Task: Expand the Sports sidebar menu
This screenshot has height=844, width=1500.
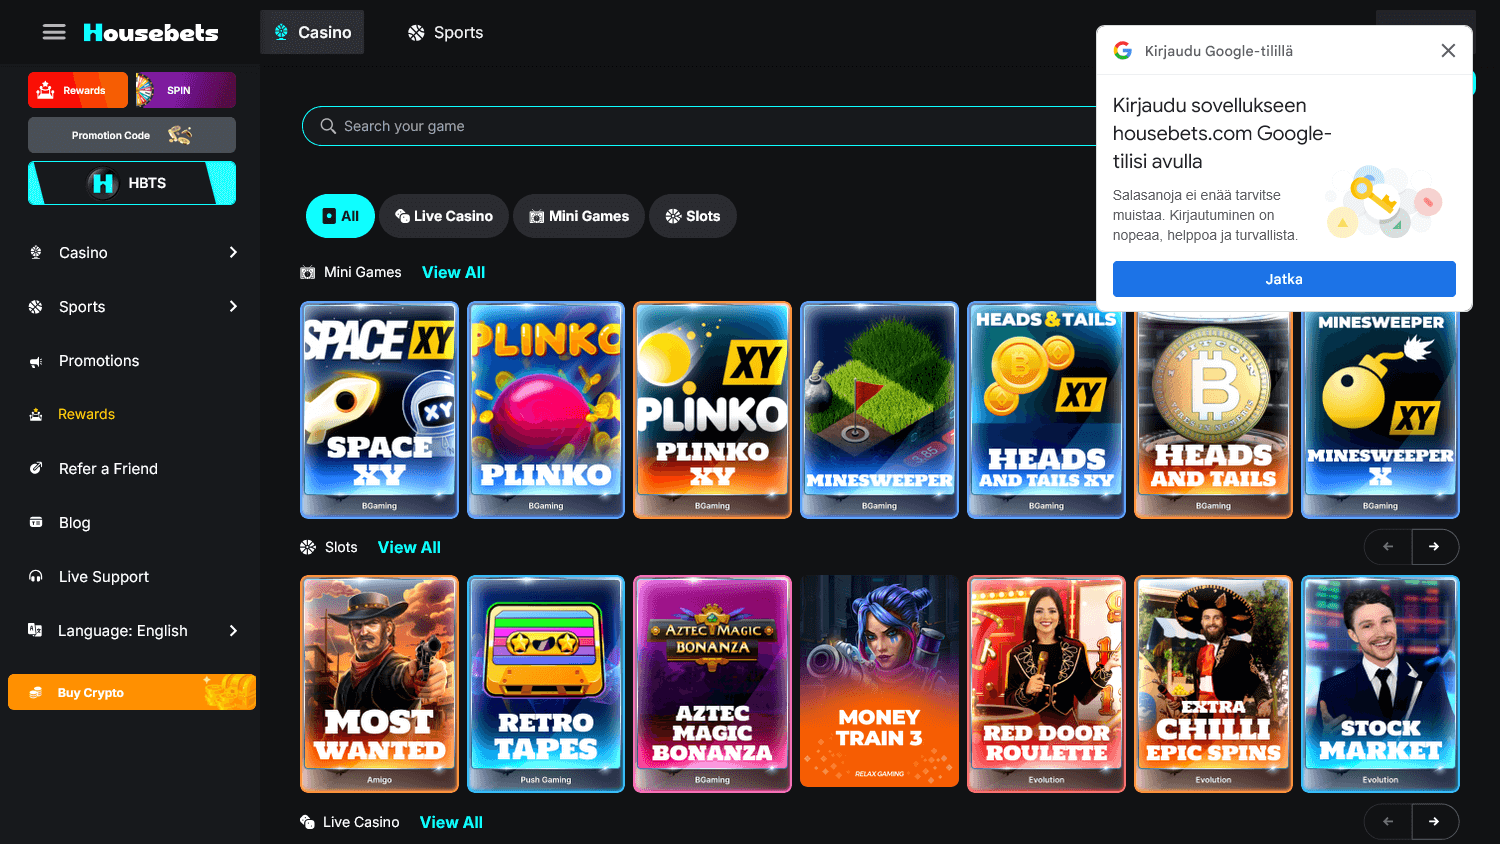Action: (80, 306)
